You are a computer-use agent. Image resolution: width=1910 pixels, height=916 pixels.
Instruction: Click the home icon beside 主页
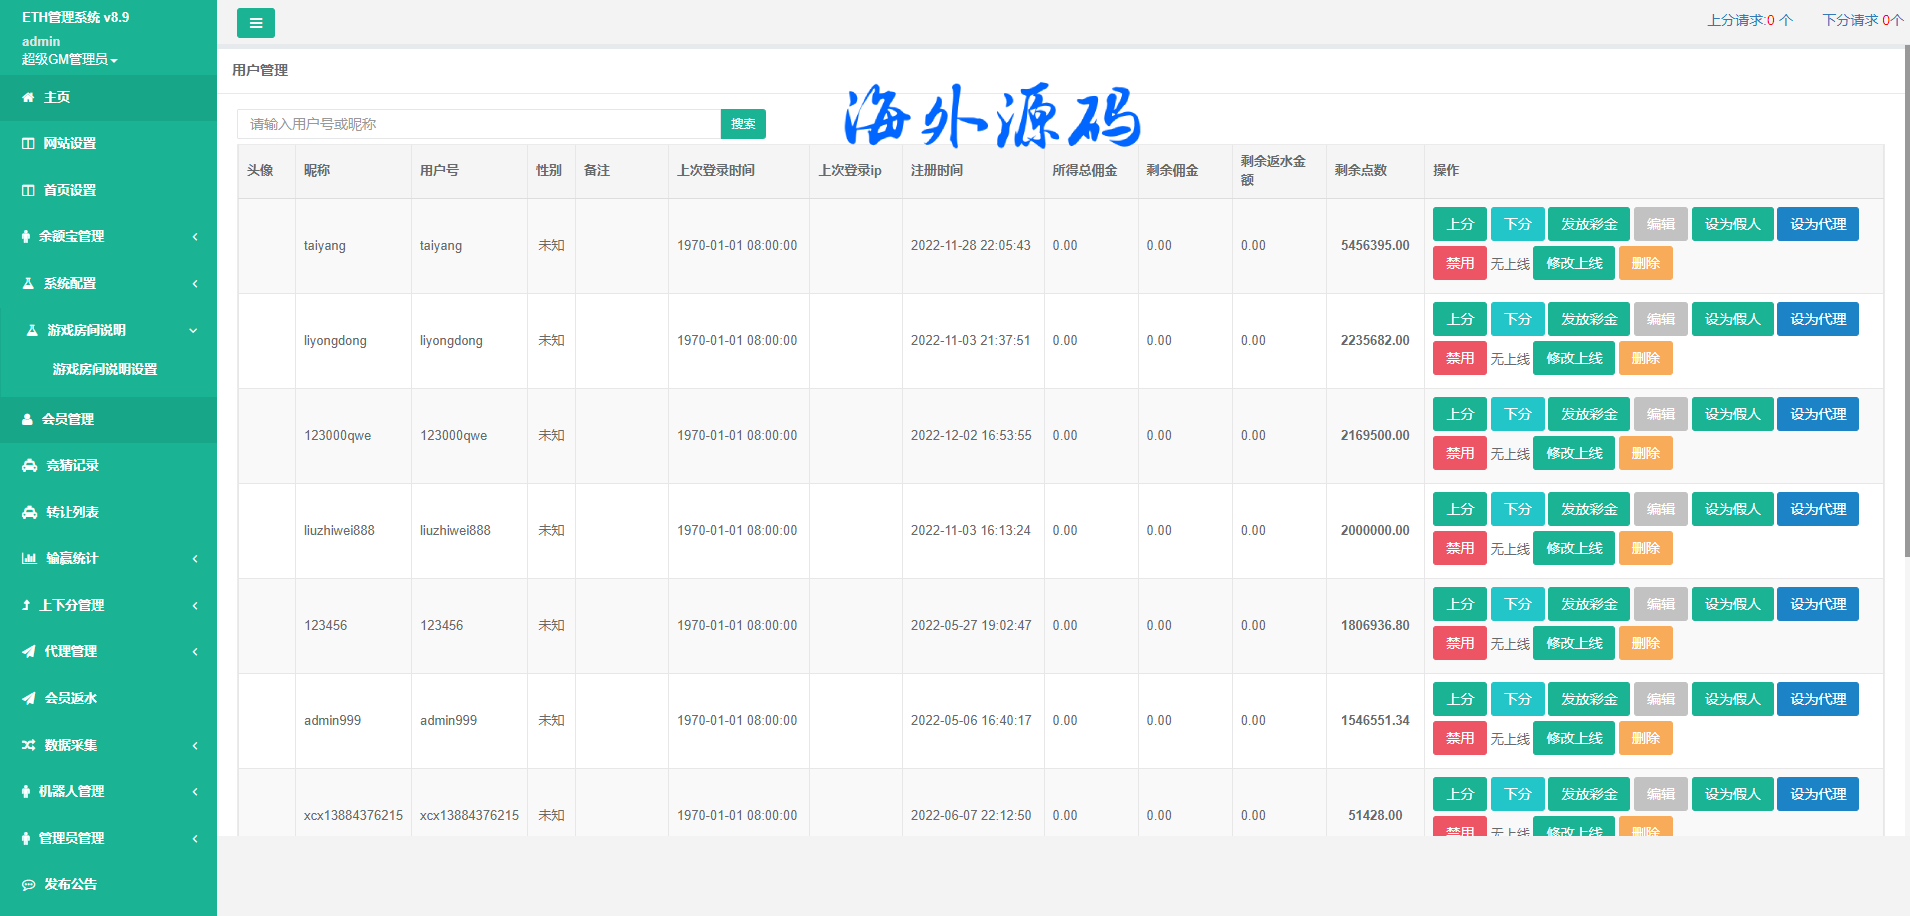[x=28, y=97]
